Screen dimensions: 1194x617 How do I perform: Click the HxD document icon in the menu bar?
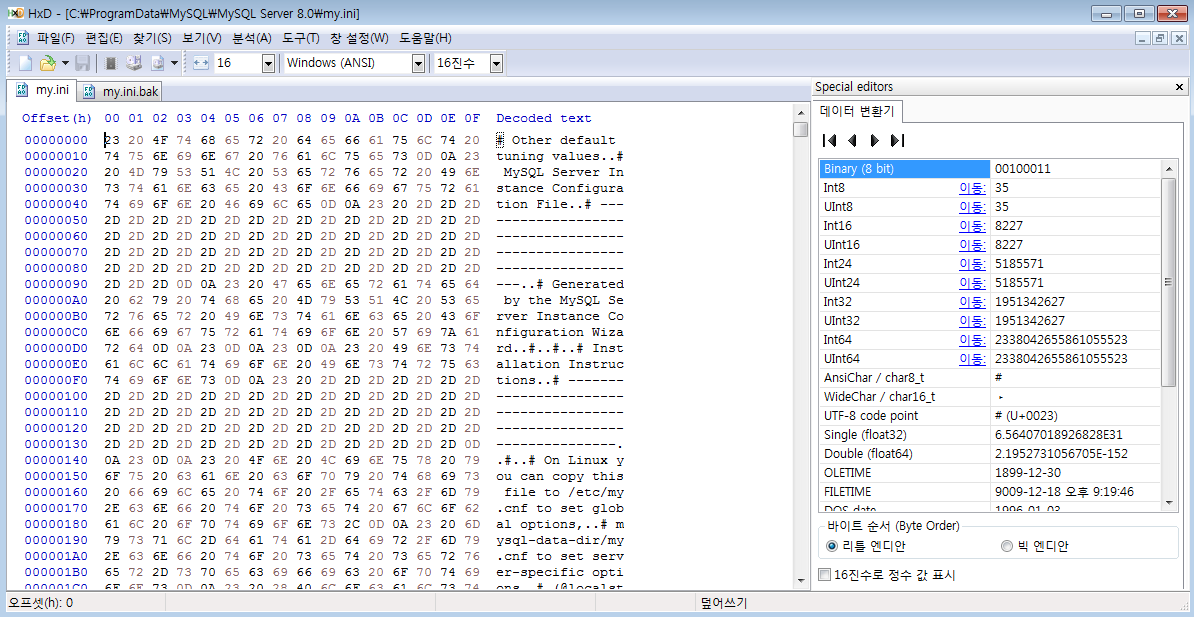coord(23,38)
